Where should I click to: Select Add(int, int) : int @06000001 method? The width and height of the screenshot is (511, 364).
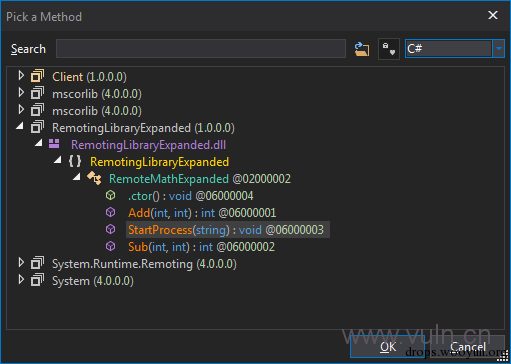(202, 213)
